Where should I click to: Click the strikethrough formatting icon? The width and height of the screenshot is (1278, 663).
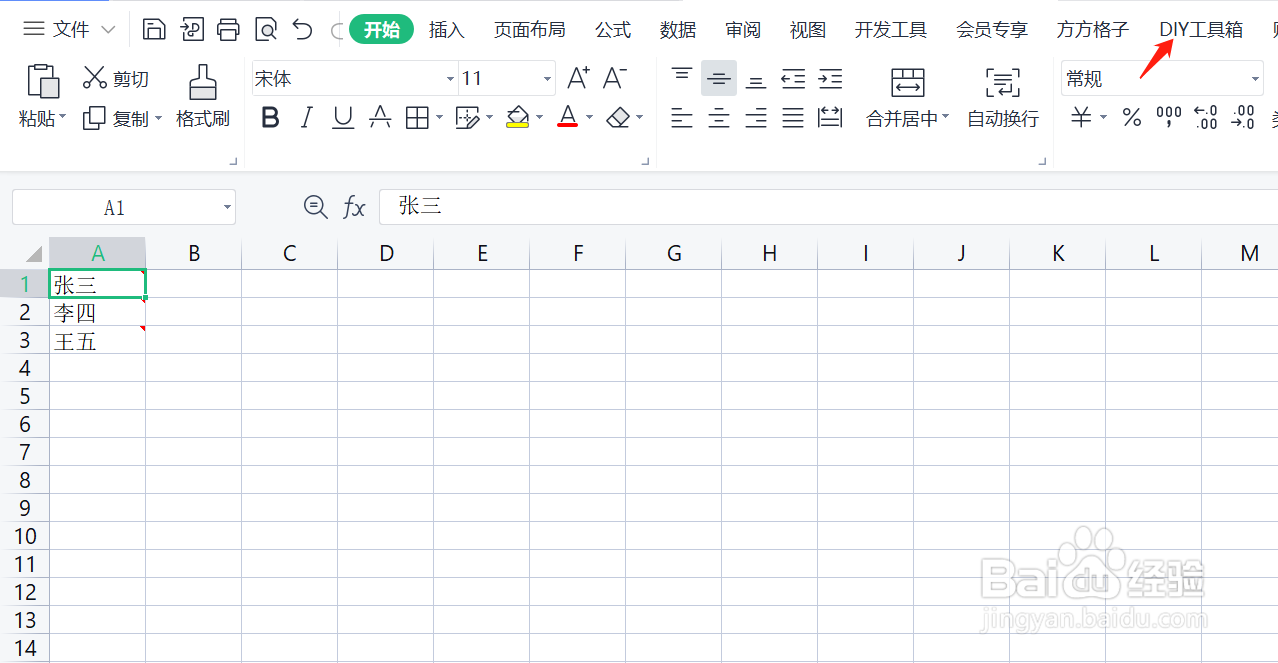[379, 117]
